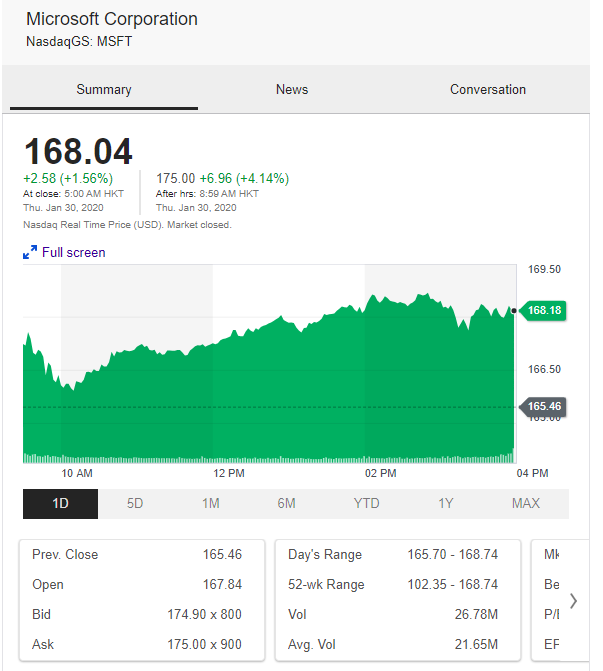Open the Conversation tab
Viewport: 603px width, 671px height.
(x=488, y=89)
